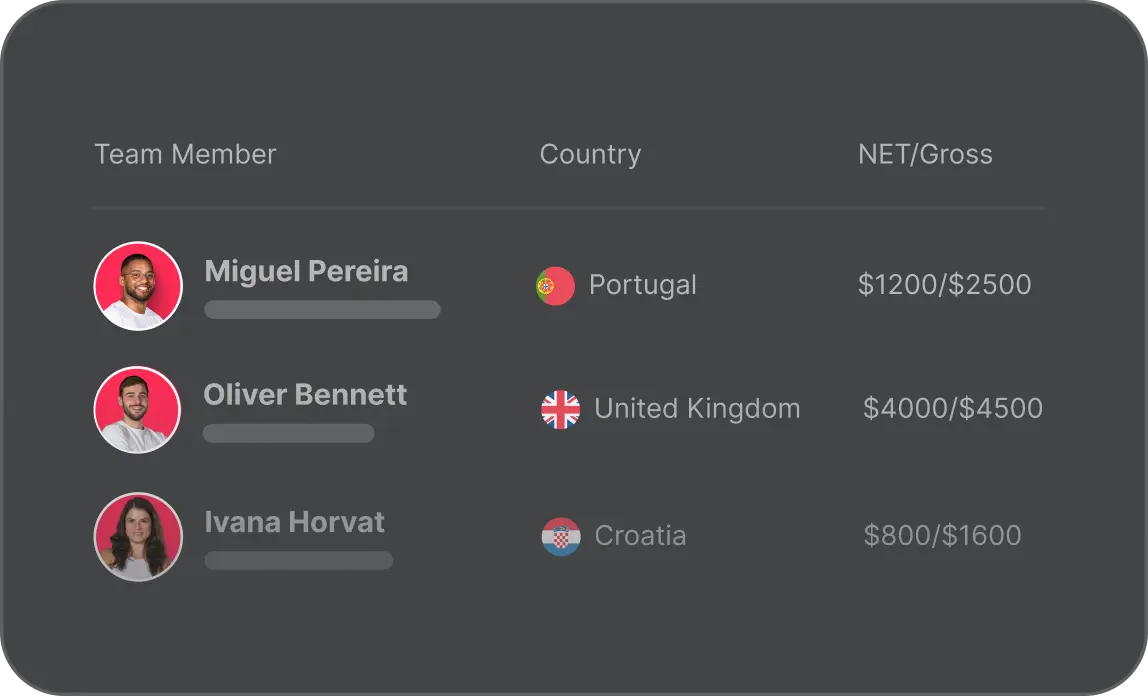This screenshot has height=696, width=1148.
Task: Click placeholder bar under Ivana Horvat
Action: pos(298,560)
